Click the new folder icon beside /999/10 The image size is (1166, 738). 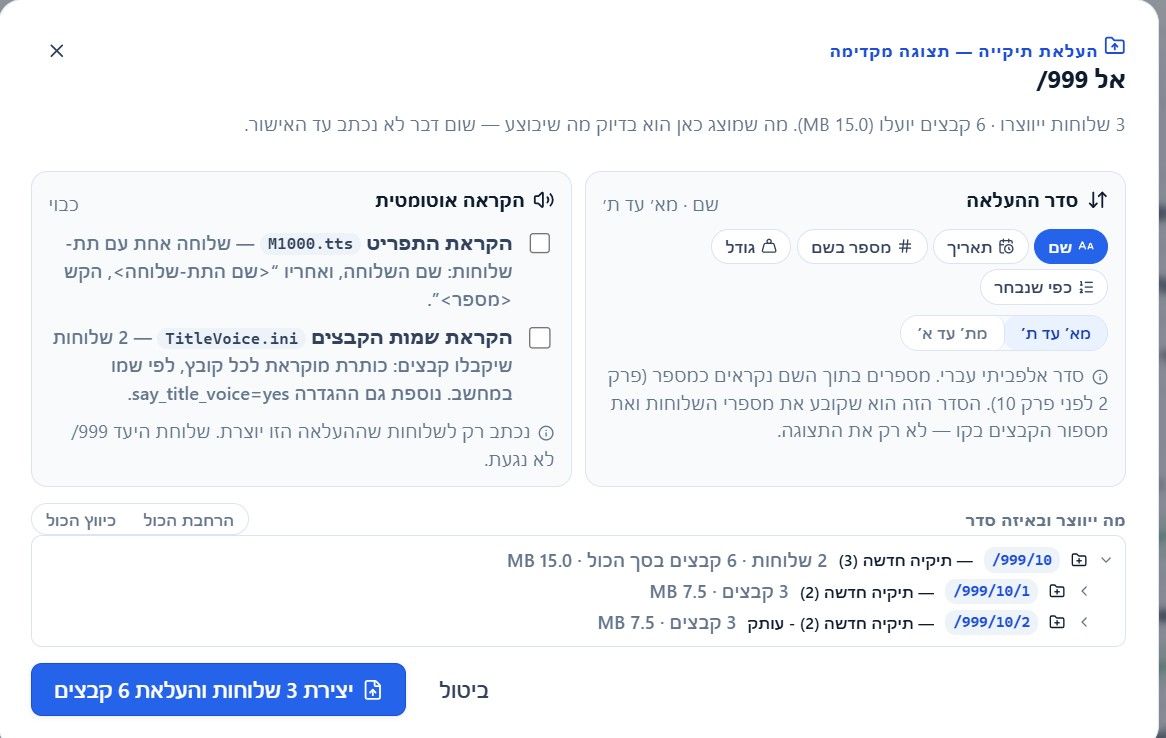(1078, 560)
